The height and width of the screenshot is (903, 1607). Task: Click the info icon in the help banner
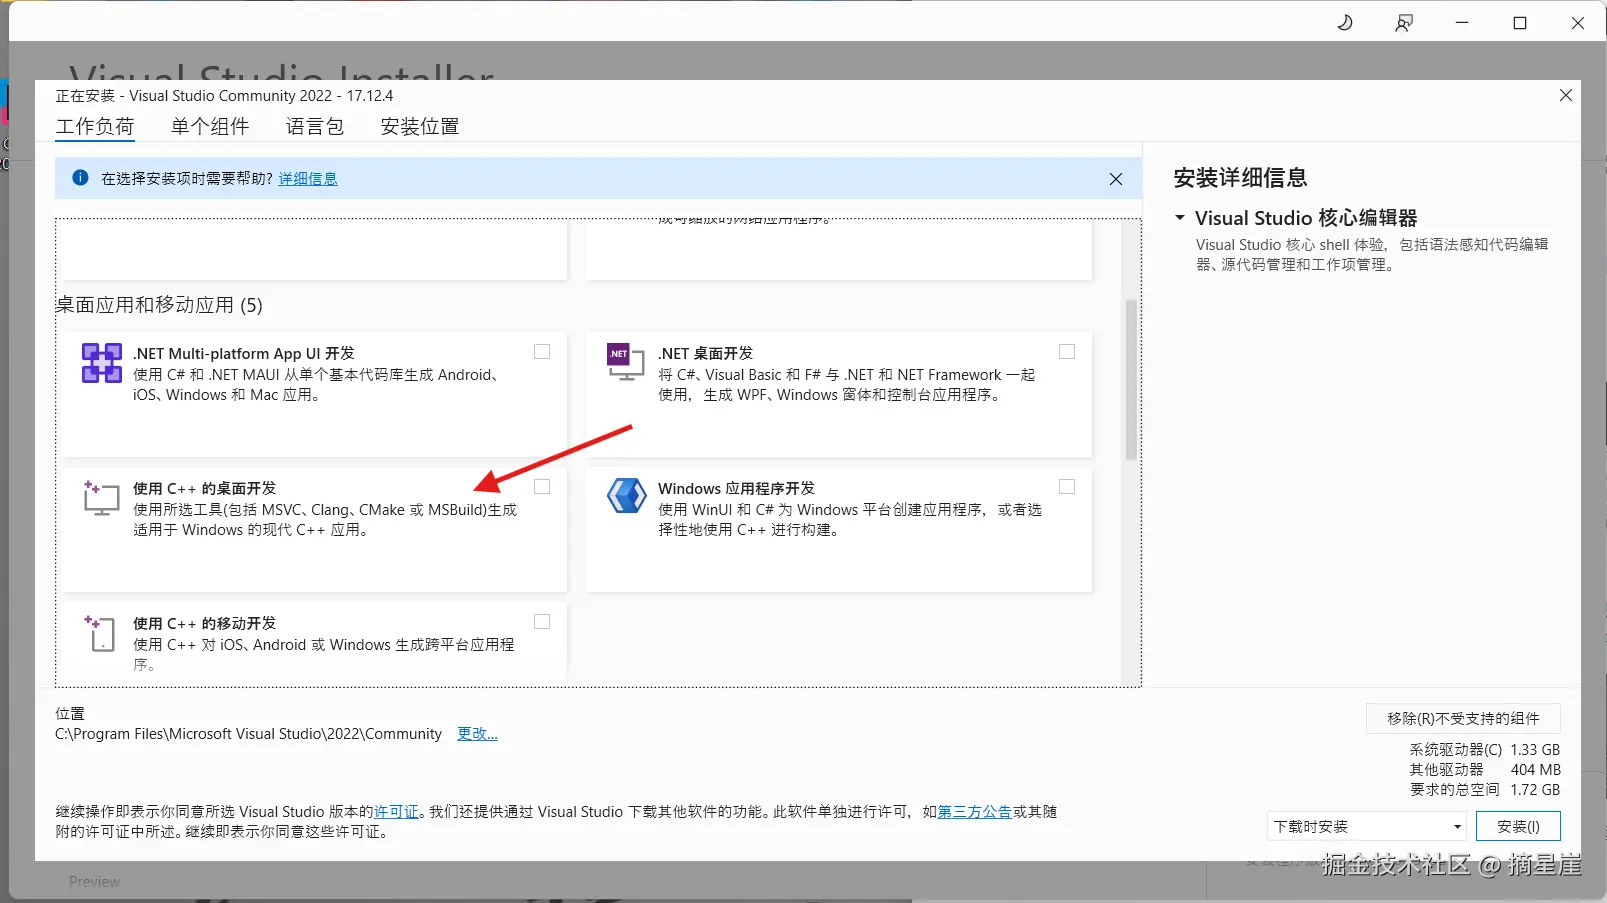[x=80, y=178]
